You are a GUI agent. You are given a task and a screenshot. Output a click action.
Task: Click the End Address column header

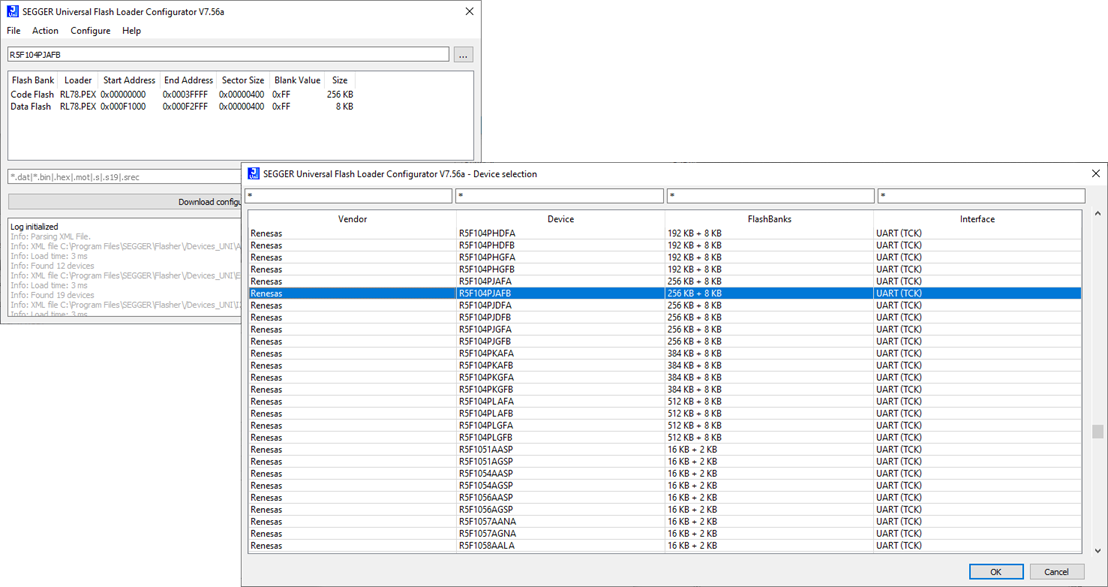pyautogui.click(x=188, y=80)
